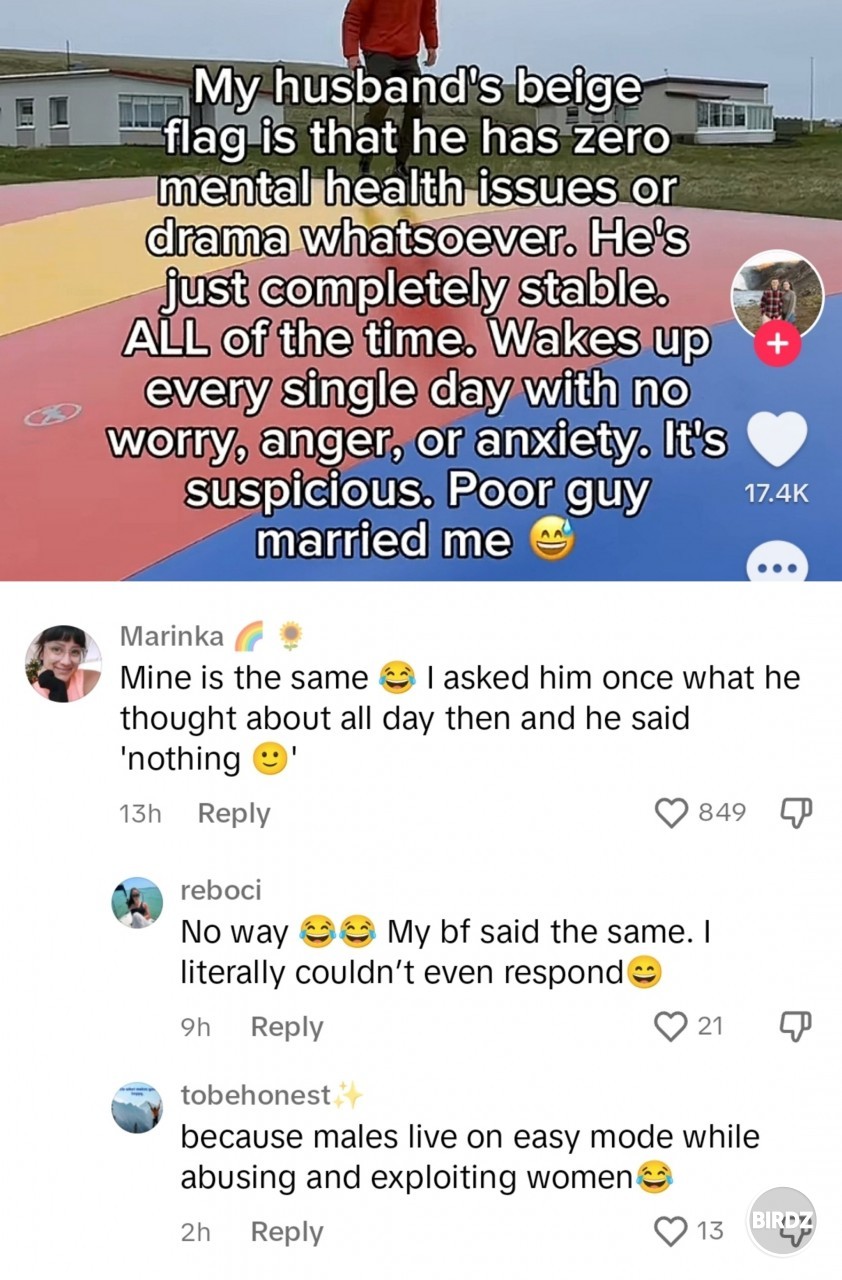Open reboci's profile avatar
This screenshot has height=1280, width=842.
coord(136,902)
